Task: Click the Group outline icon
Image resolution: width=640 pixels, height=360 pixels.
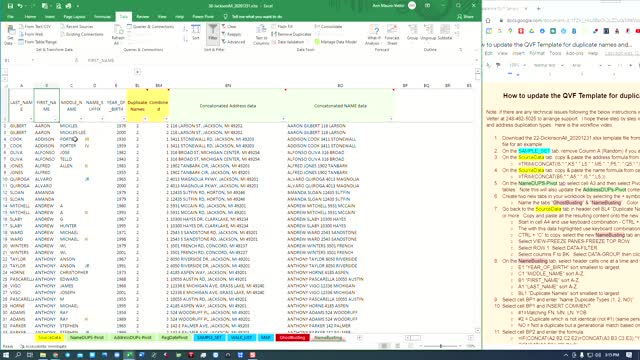Action: coord(412,32)
